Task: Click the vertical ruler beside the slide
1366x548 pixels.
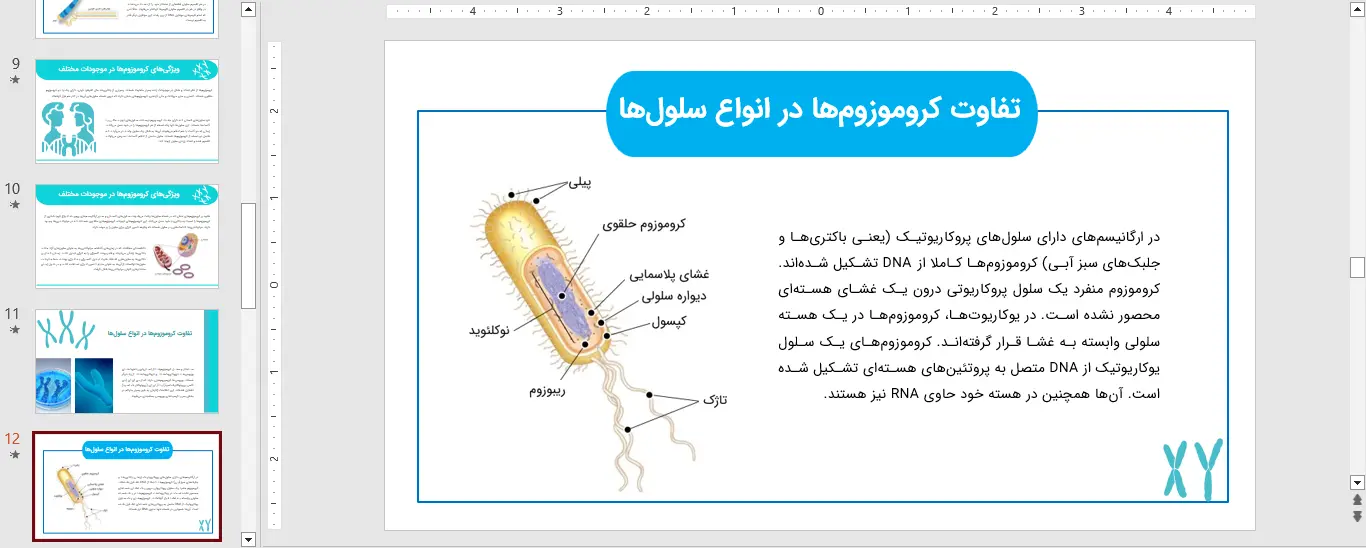Action: [x=273, y=285]
